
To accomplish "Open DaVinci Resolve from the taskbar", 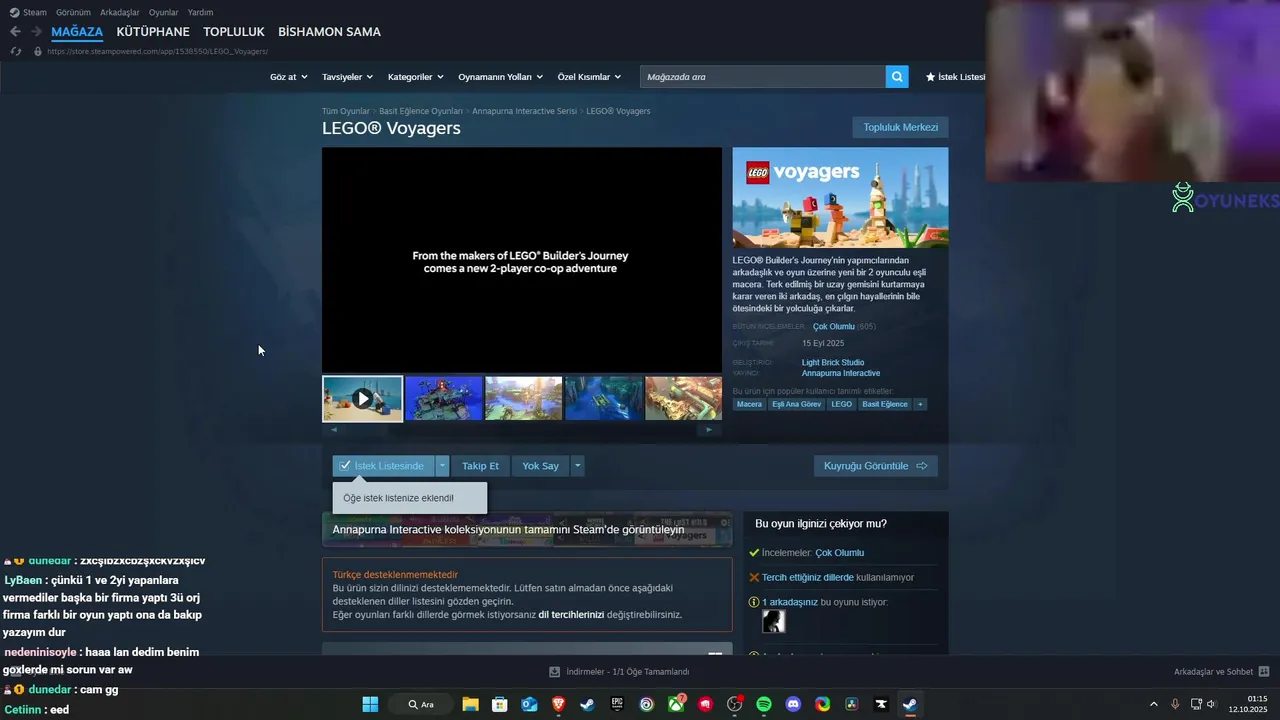I will coord(852,704).
